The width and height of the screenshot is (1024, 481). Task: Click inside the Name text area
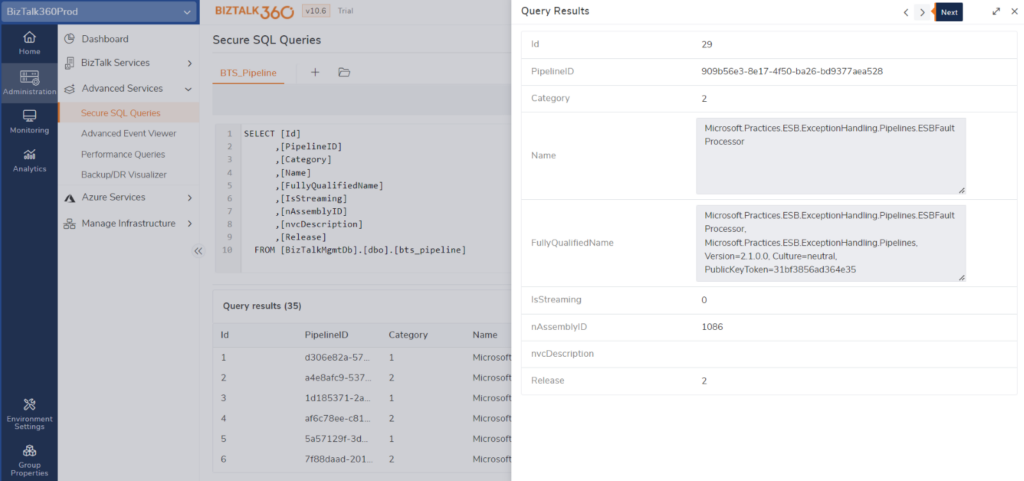click(831, 156)
